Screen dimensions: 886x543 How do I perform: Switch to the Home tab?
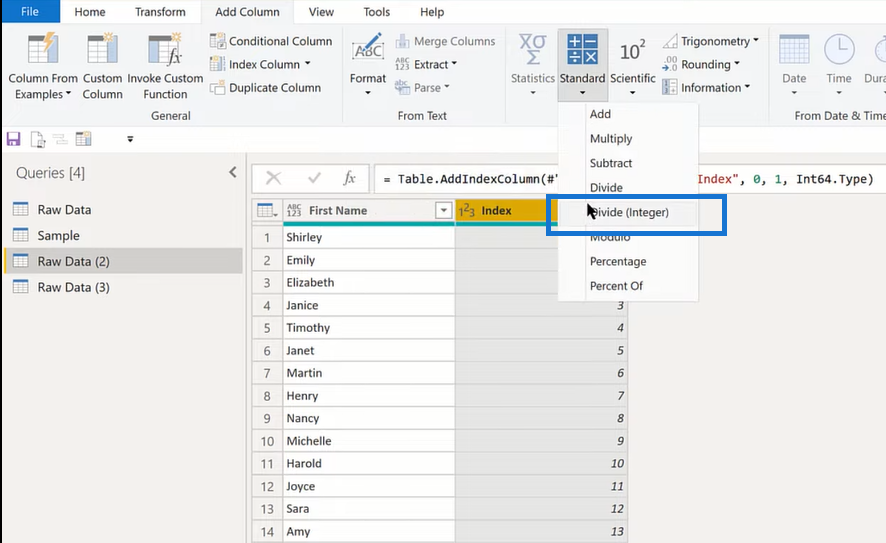pos(90,12)
